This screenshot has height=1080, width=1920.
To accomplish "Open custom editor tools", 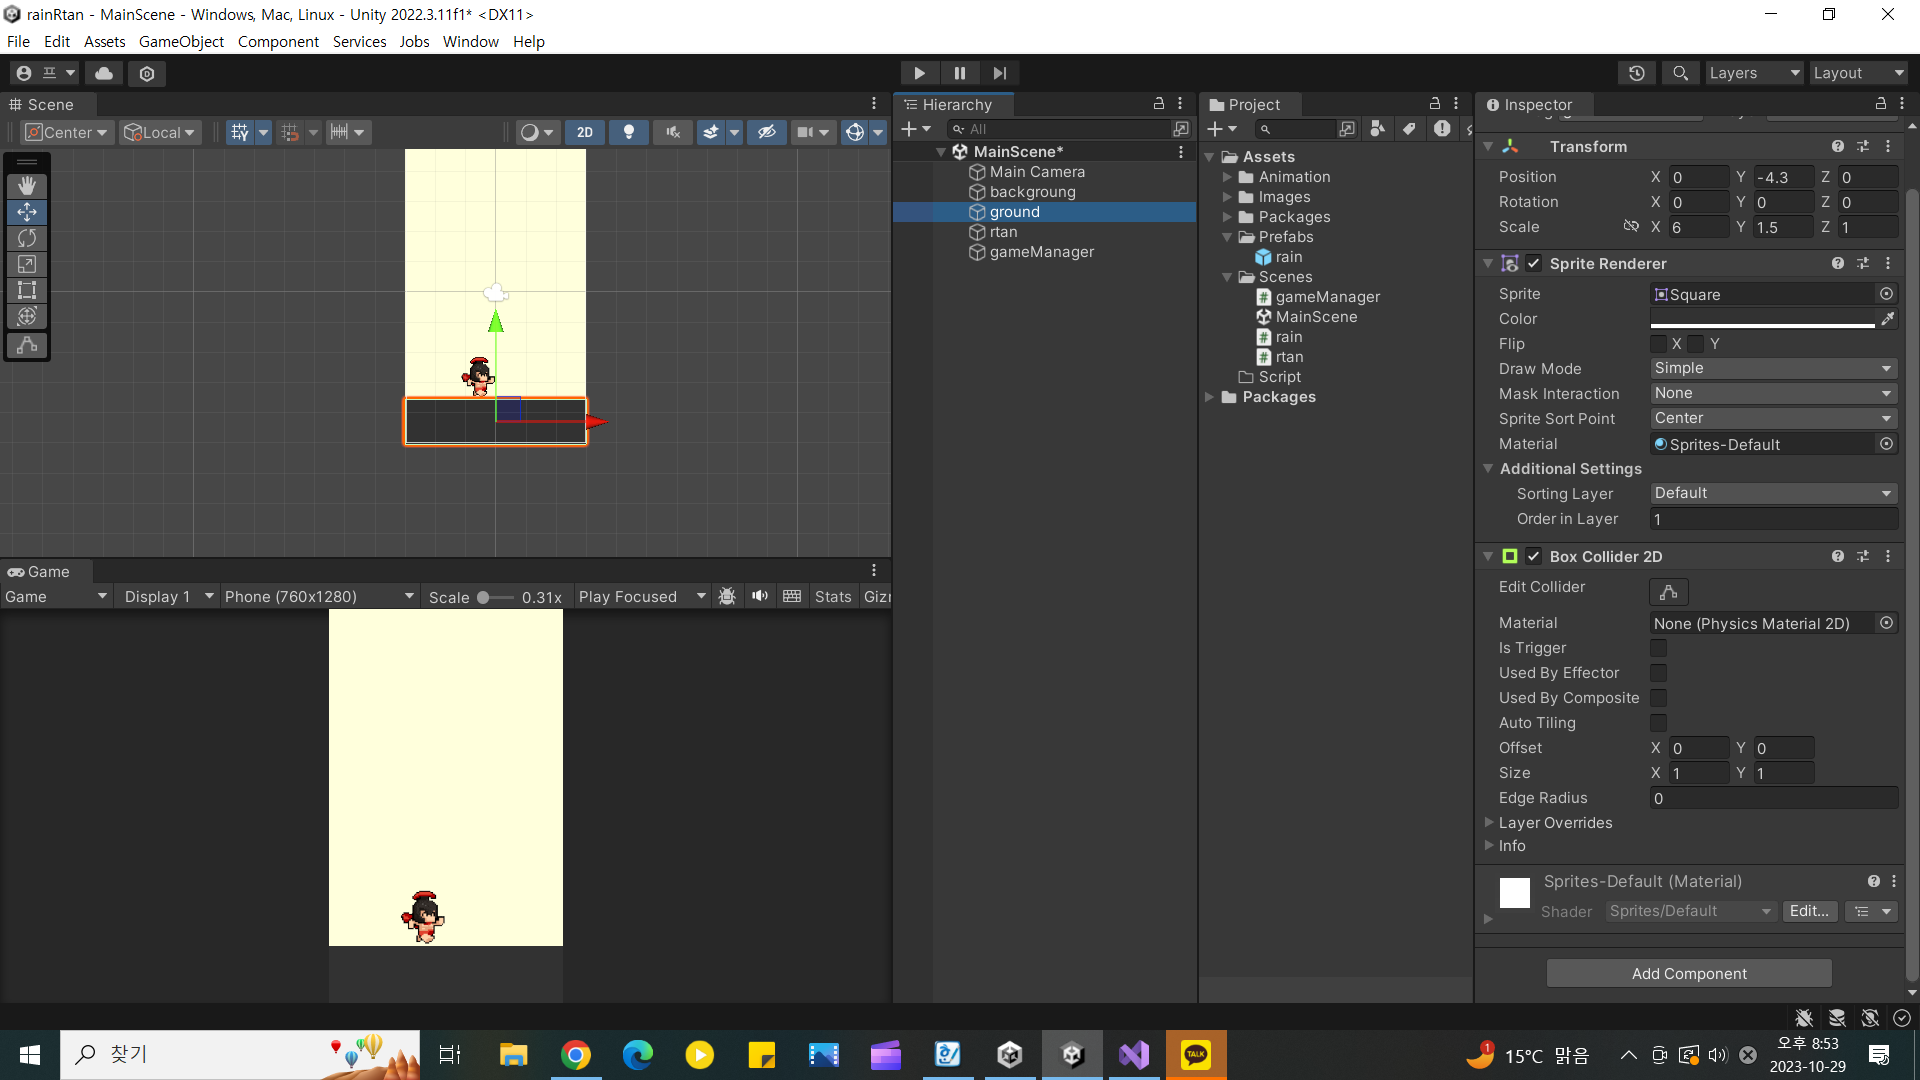I will [27, 345].
